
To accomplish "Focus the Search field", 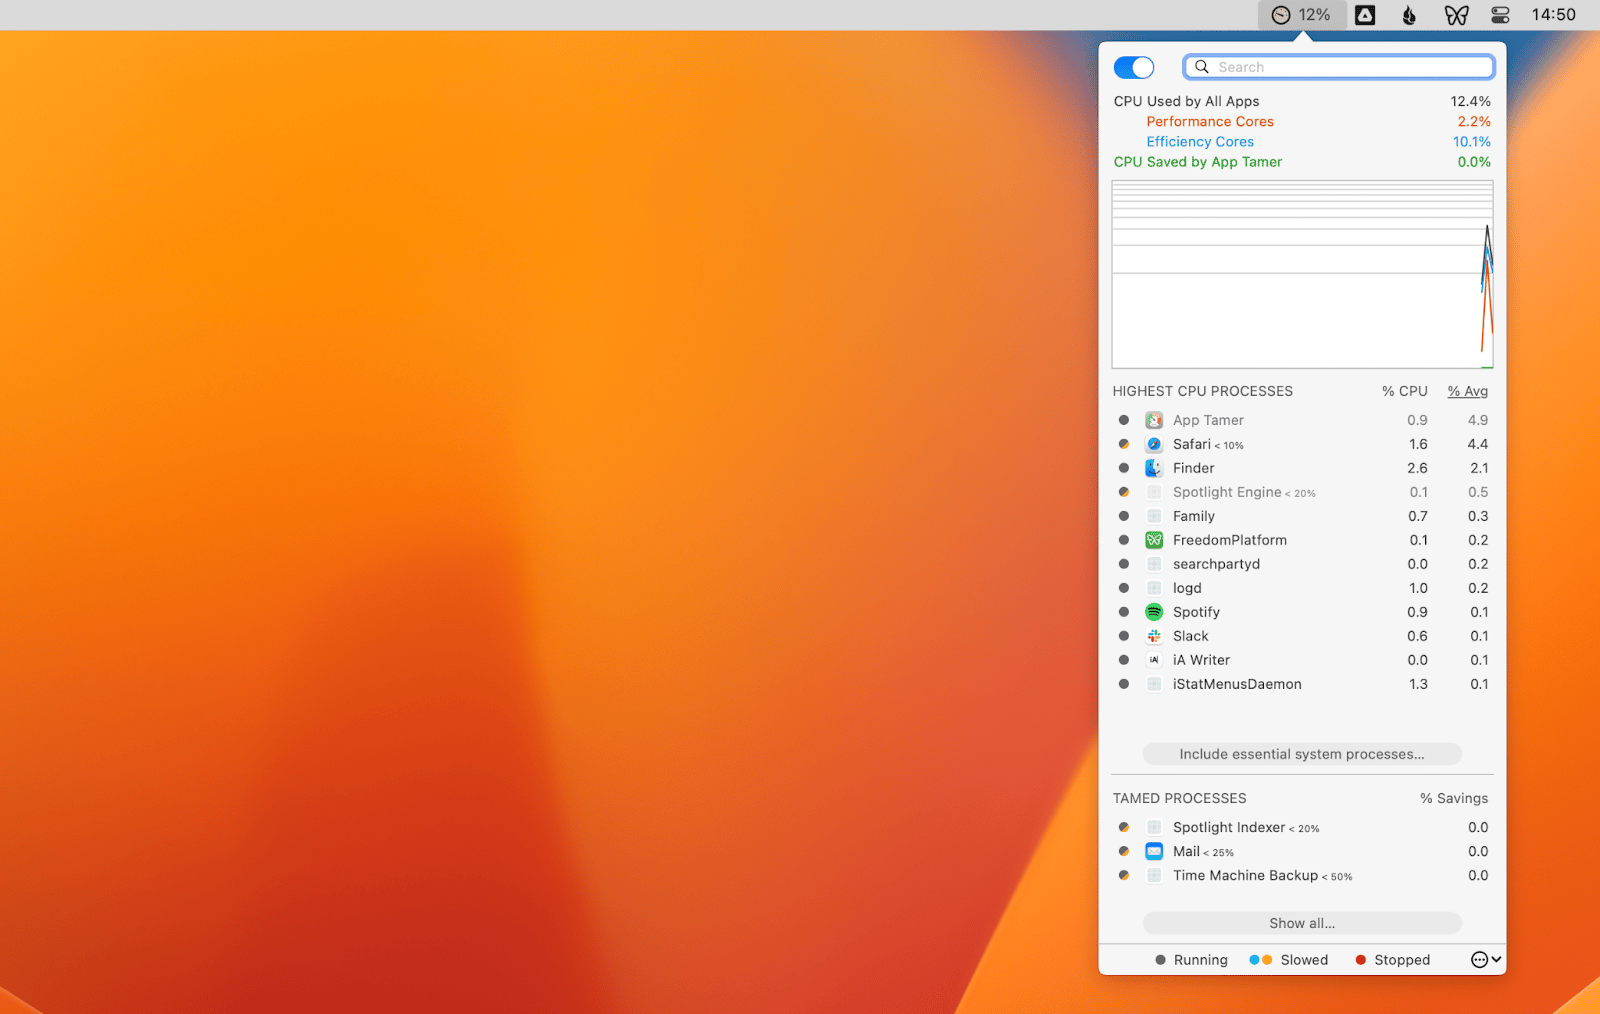I will tap(1339, 67).
